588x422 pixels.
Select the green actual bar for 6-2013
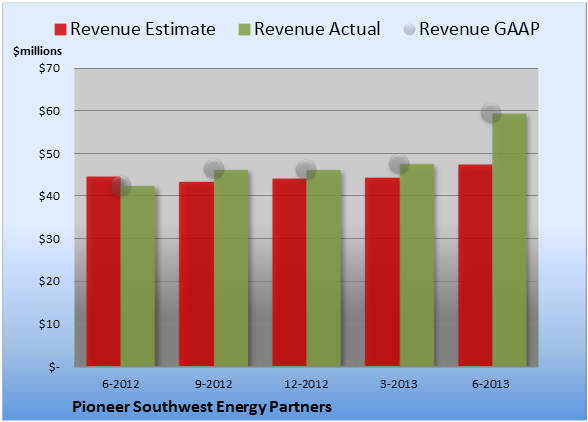[510, 240]
